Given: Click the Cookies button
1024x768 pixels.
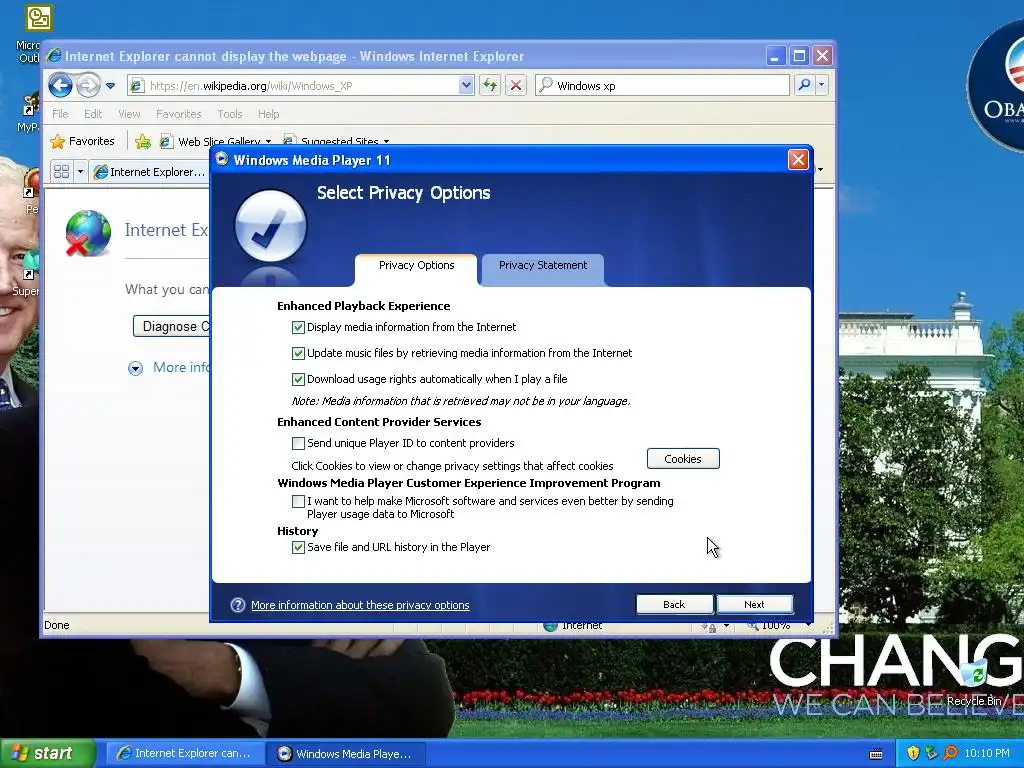Looking at the screenshot, I should (x=683, y=458).
